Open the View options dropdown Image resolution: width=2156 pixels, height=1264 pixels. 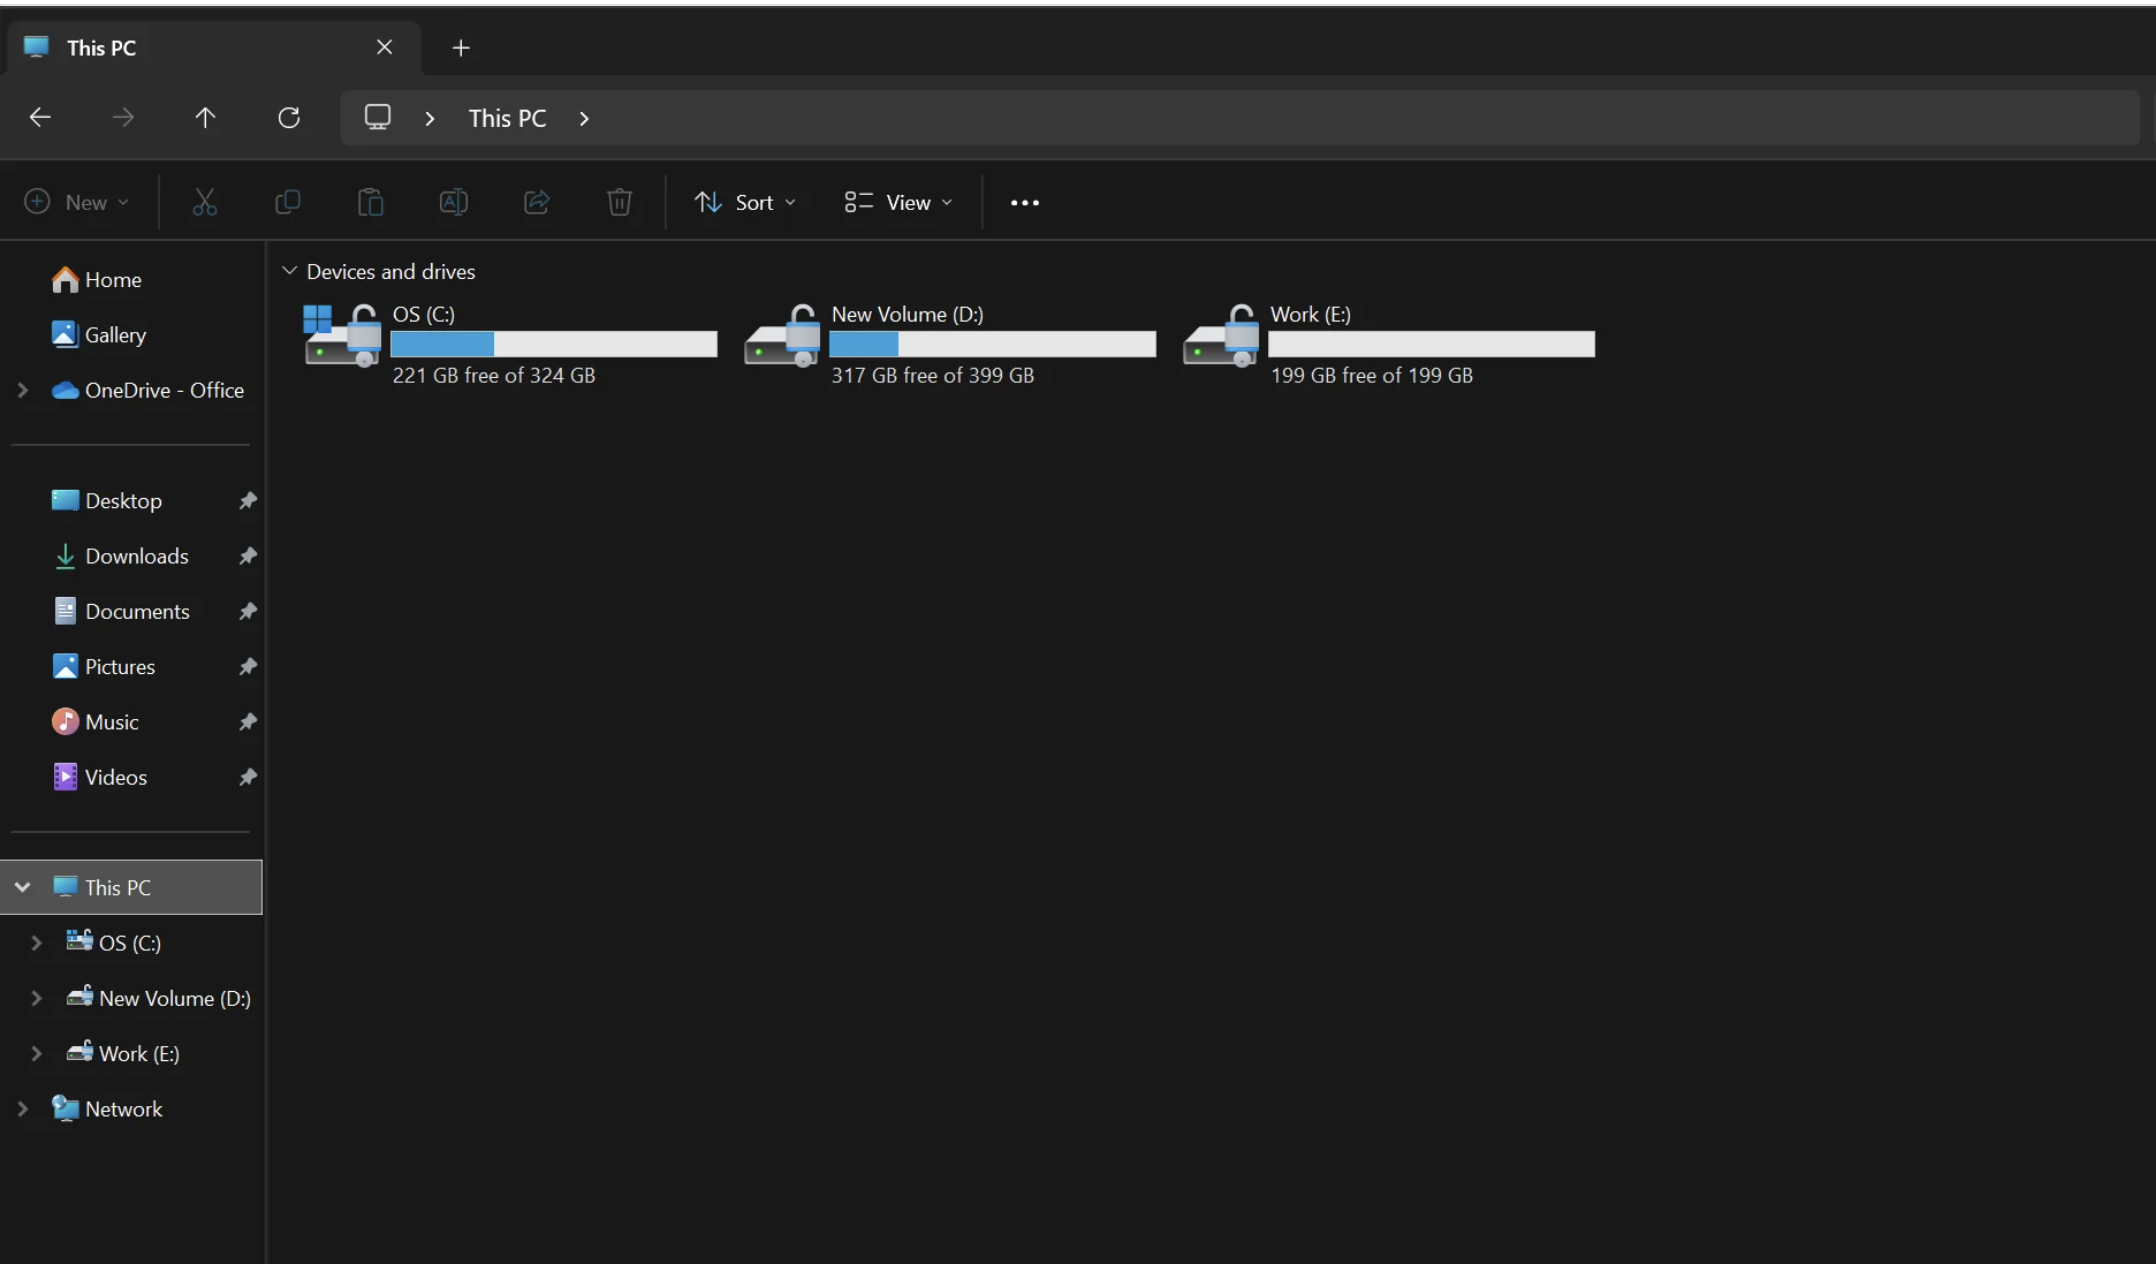[897, 202]
